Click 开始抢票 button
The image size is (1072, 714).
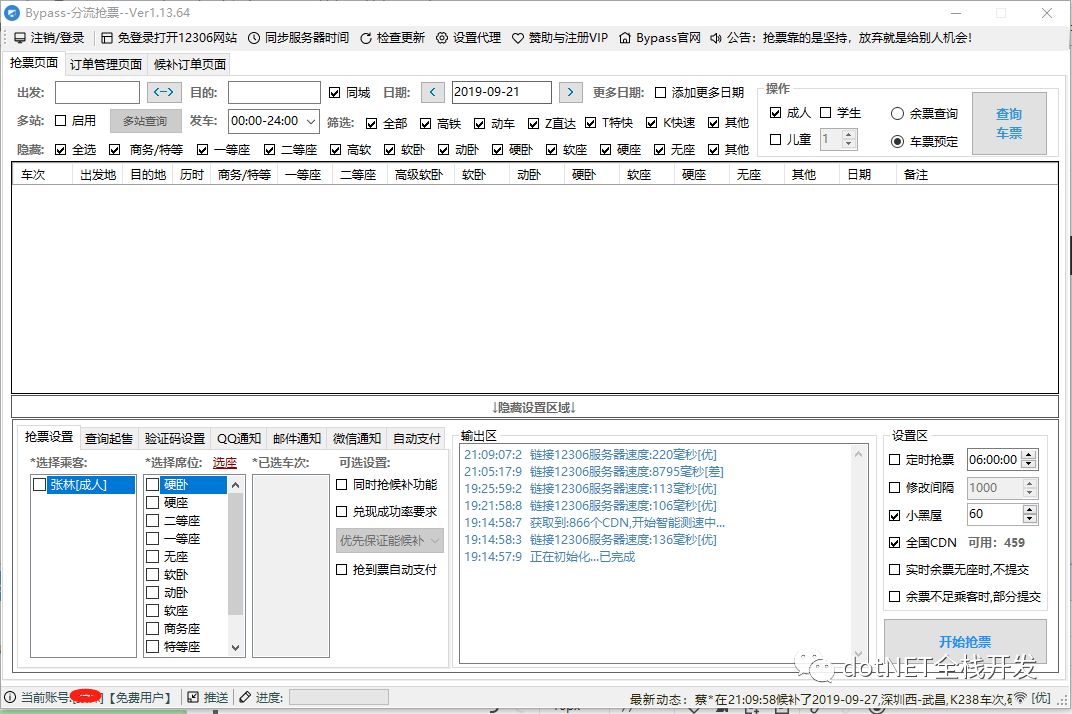[965, 642]
